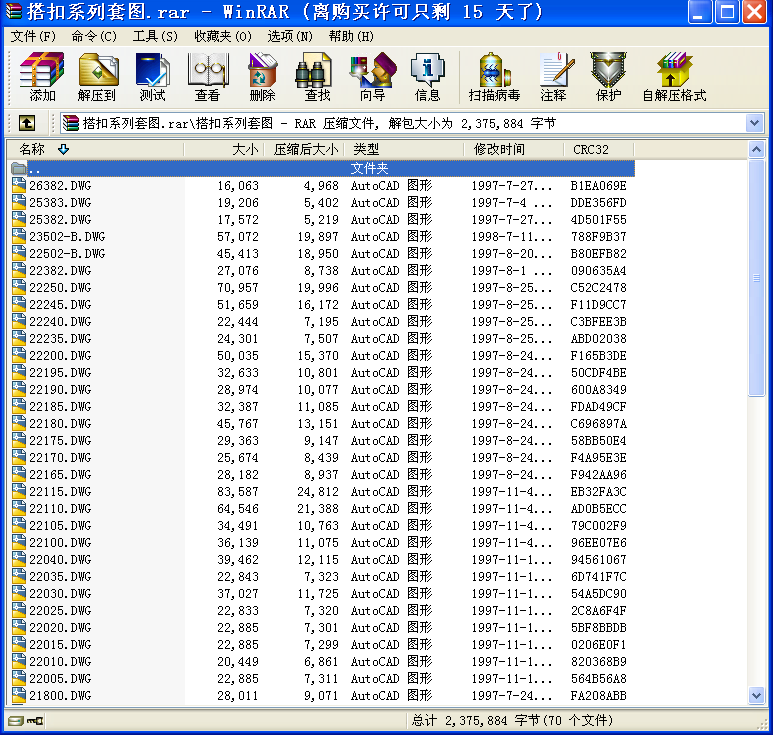Viewport: 773px width, 735px height.
Task: Click the Add (添加) toolbar icon
Action: coord(42,76)
